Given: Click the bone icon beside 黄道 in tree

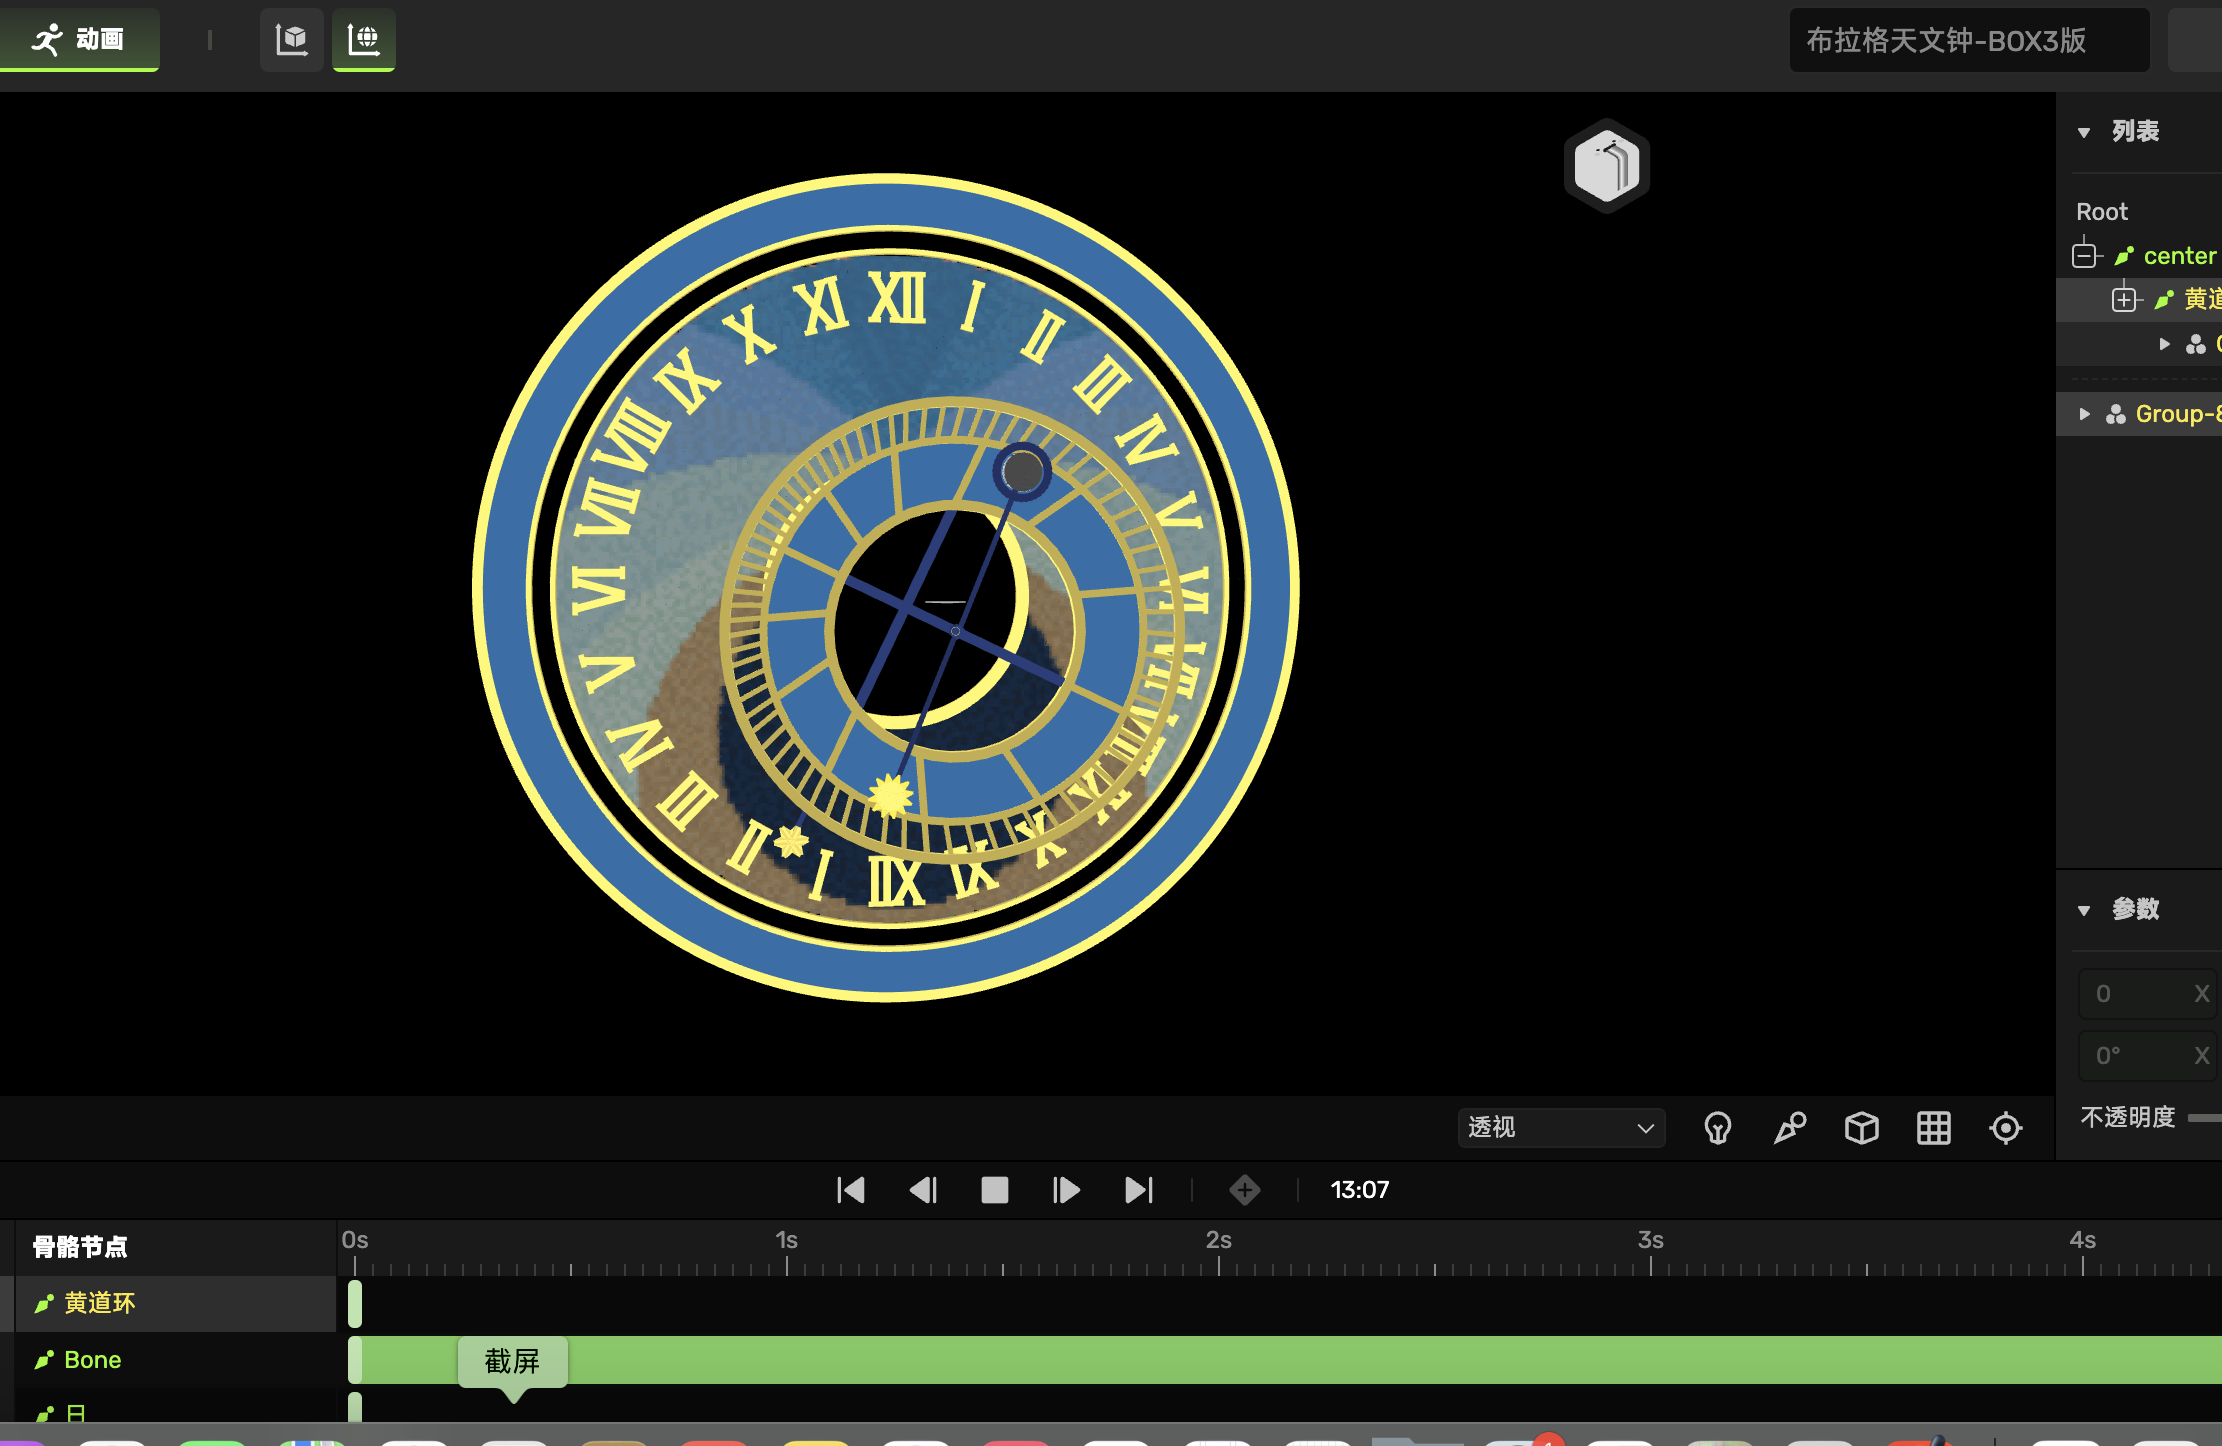Looking at the screenshot, I should (2165, 299).
